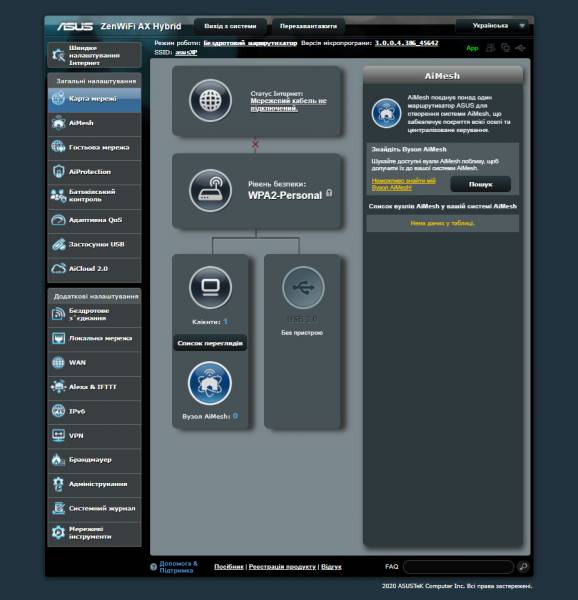This screenshot has width=578, height=600.
Task: Click the clients count number 1
Action: coord(226,322)
